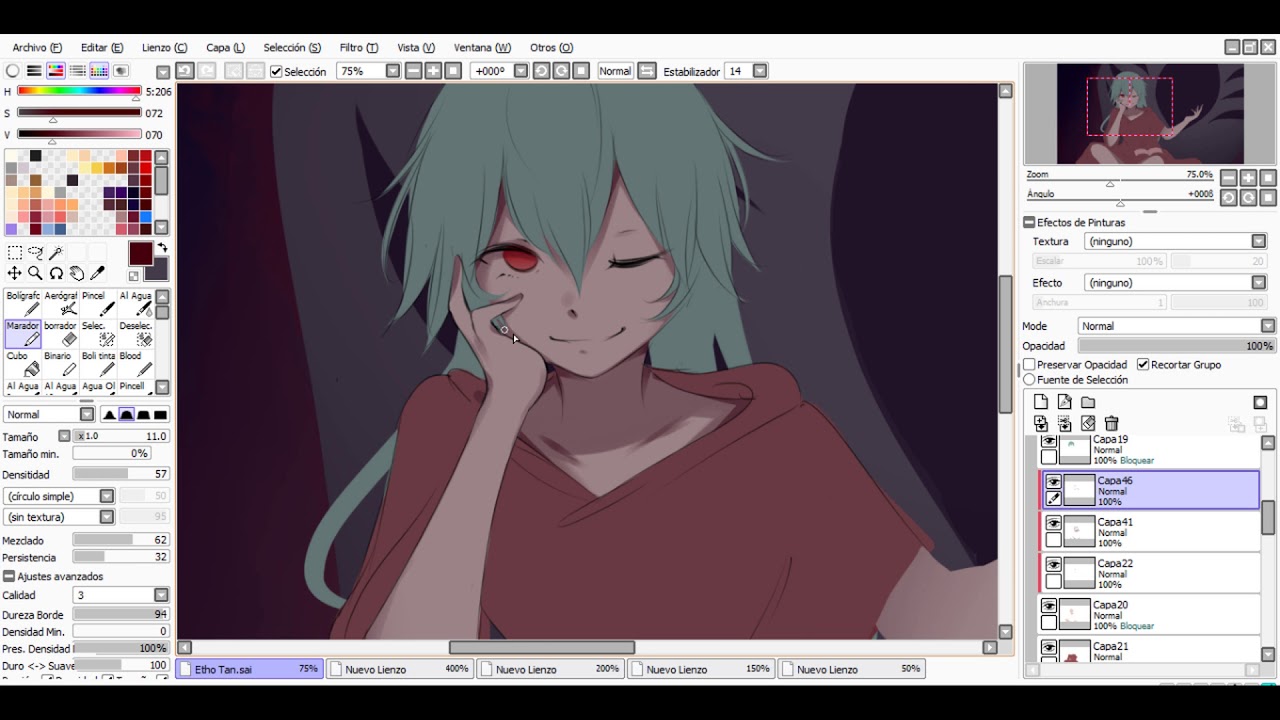Uncheck Recortar Grupo checkbox
The width and height of the screenshot is (1280, 720).
[x=1143, y=365]
